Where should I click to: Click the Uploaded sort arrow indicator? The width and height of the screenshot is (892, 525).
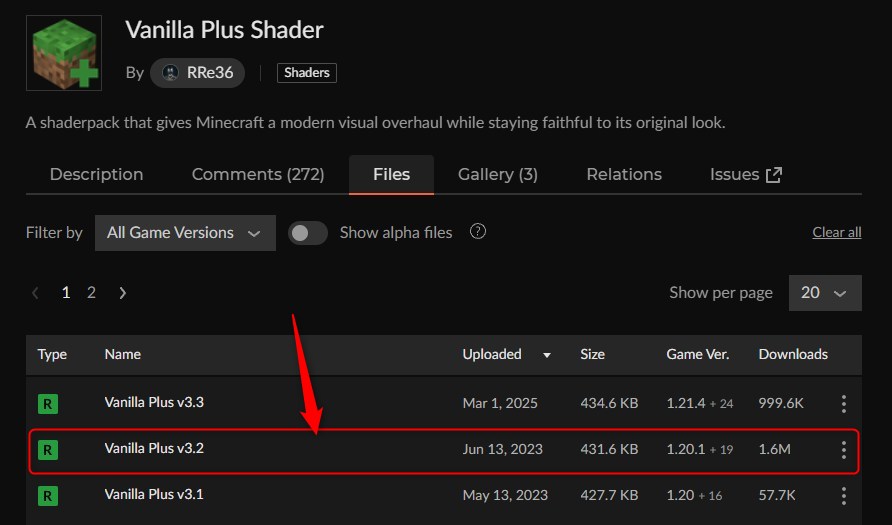(x=547, y=355)
